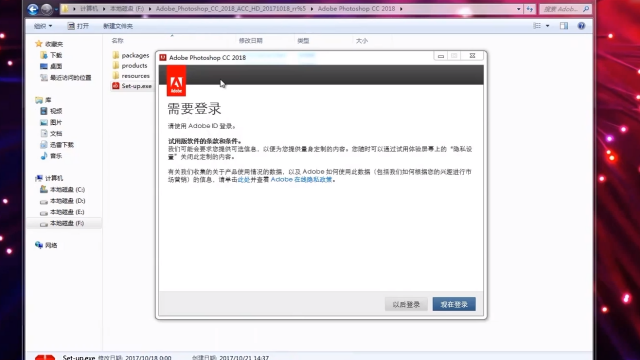640x360 pixels.
Task: Open the 组织 (Organize) dropdown menu
Action: (43, 26)
